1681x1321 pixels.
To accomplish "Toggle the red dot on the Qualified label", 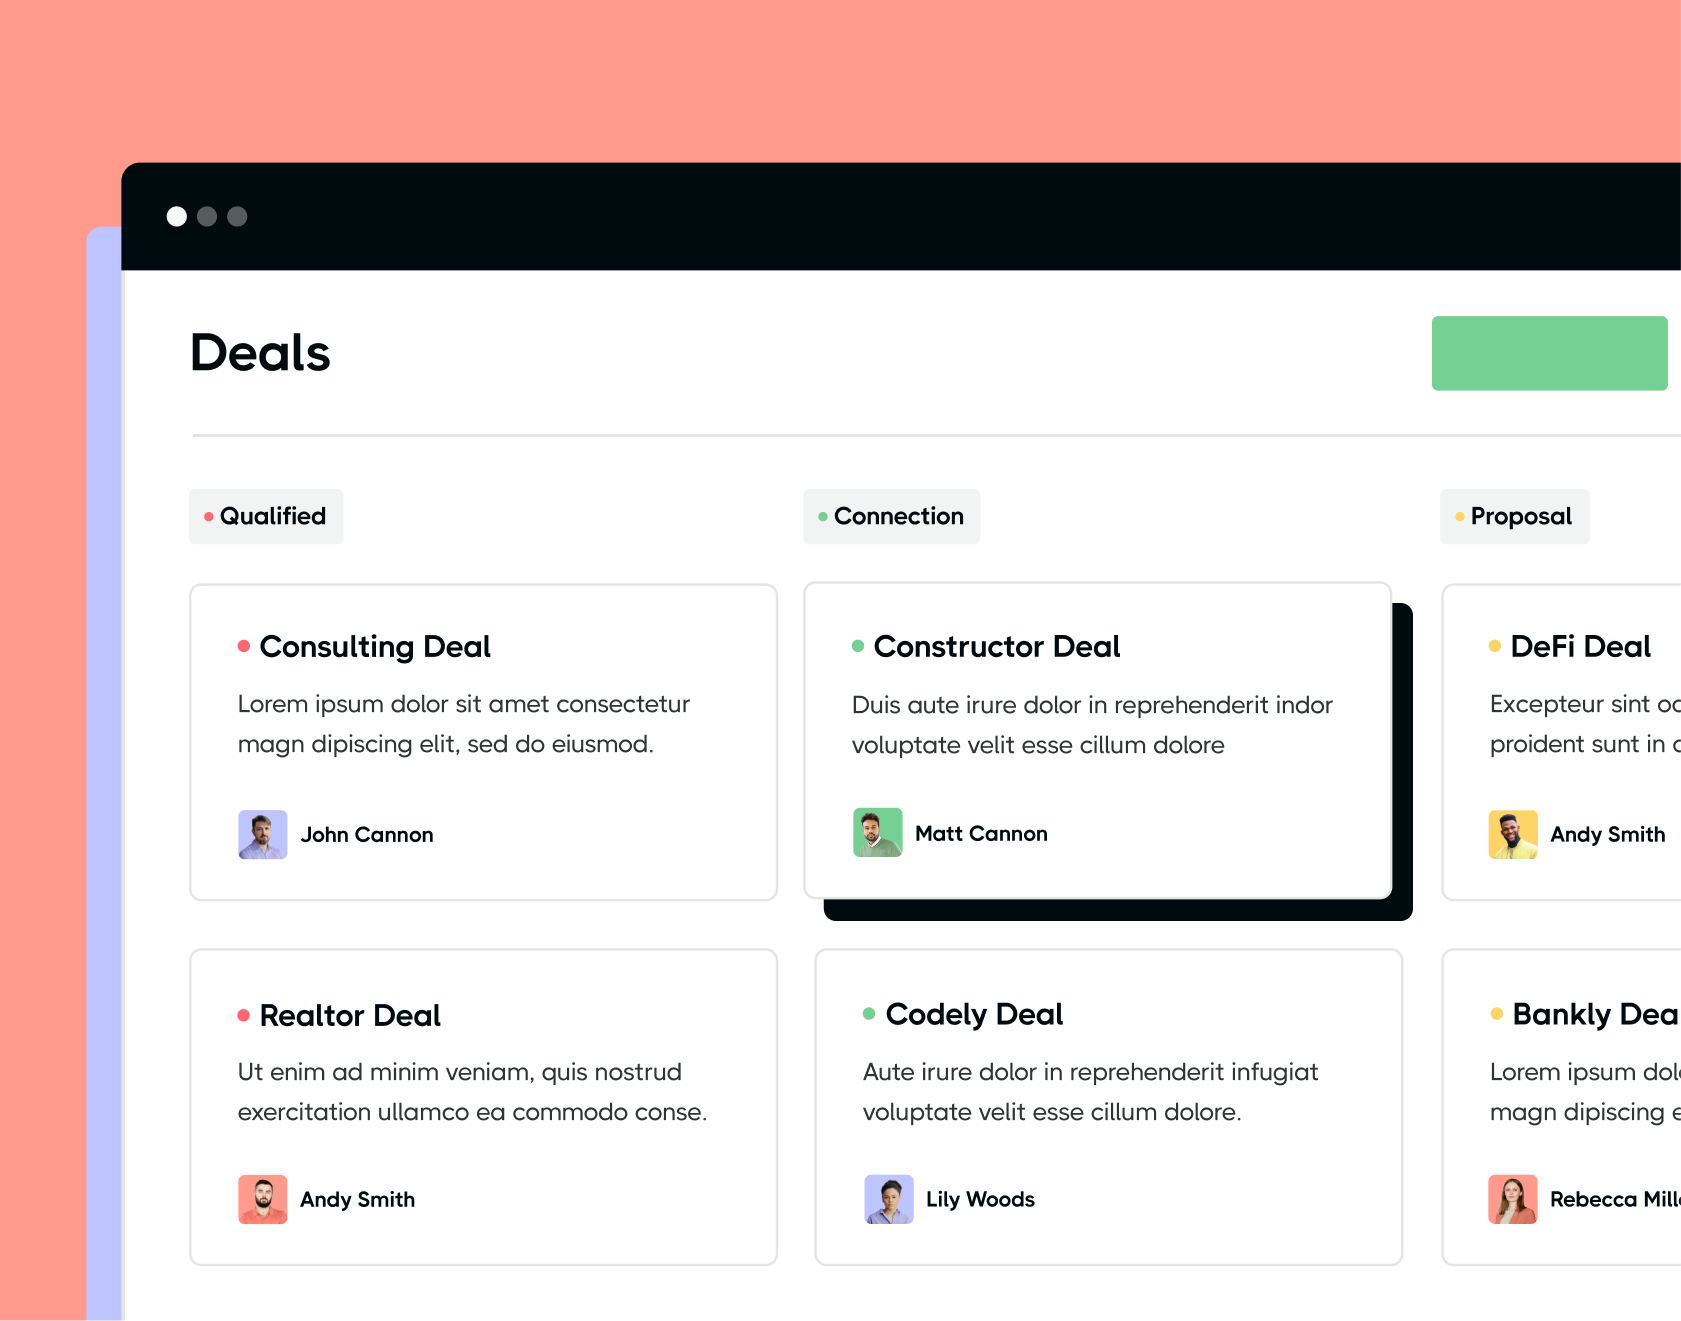I will pos(208,516).
